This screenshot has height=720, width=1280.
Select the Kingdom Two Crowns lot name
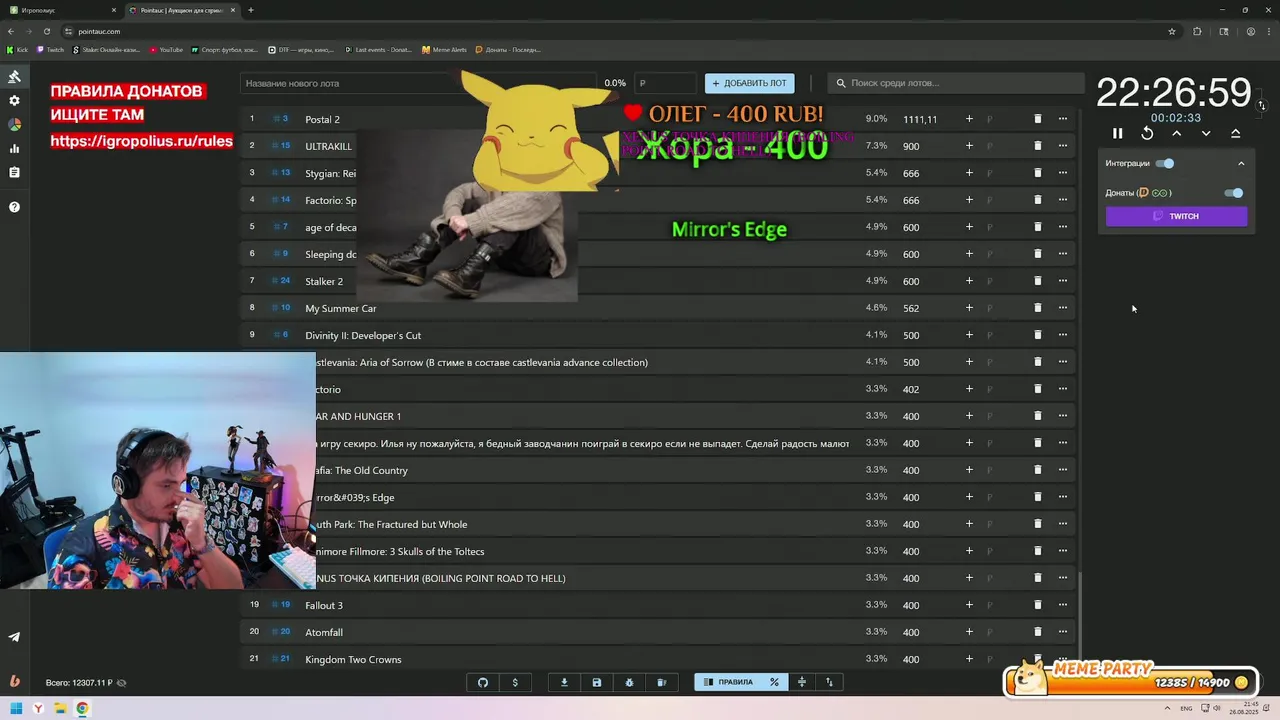[x=353, y=659]
